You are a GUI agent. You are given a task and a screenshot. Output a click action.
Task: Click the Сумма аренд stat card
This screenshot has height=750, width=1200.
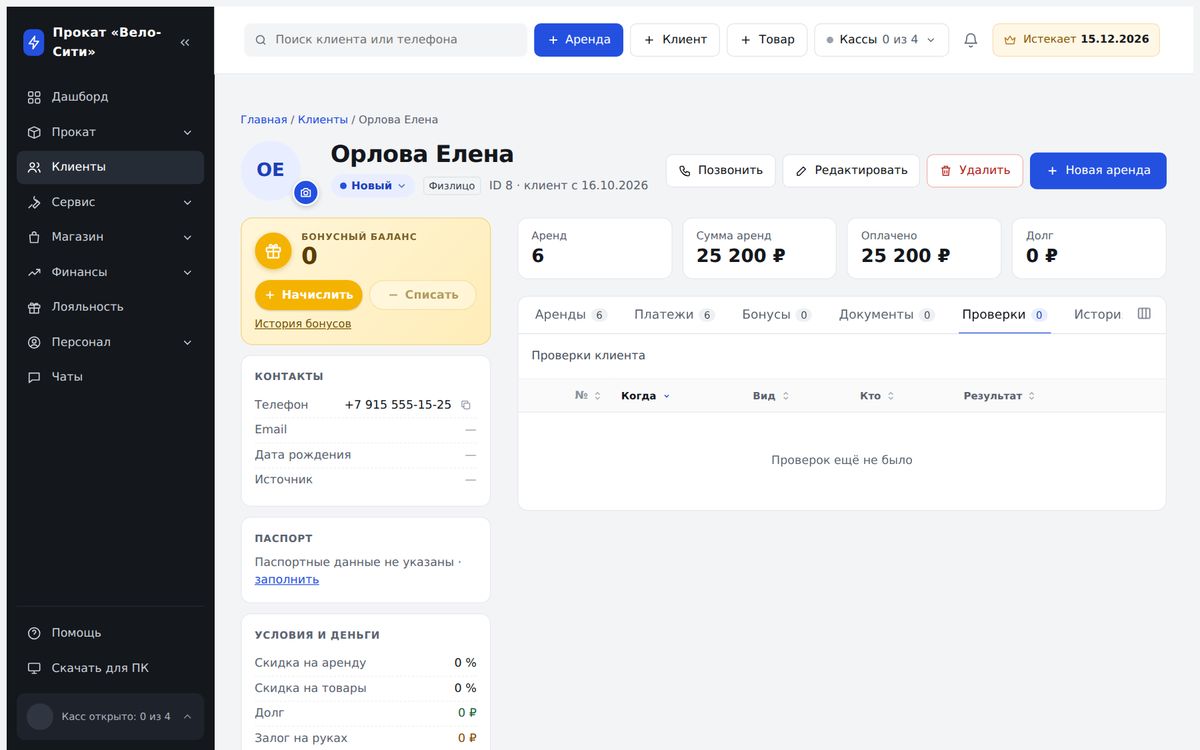[x=760, y=248]
